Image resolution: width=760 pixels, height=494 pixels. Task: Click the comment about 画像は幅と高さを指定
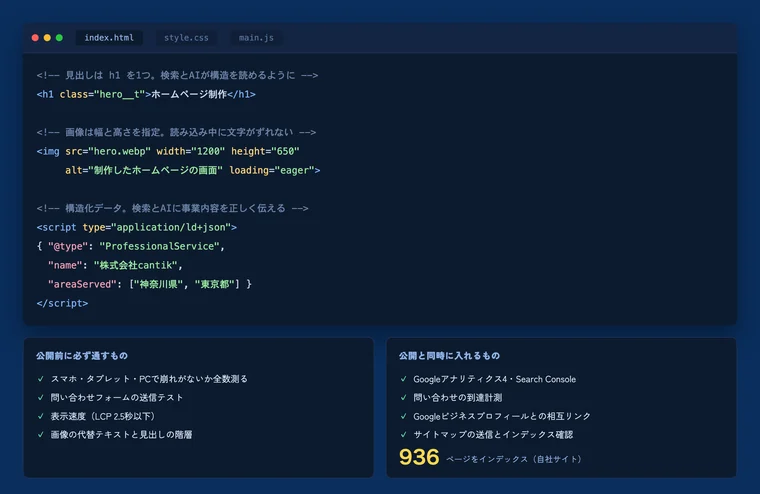pyautogui.click(x=176, y=132)
